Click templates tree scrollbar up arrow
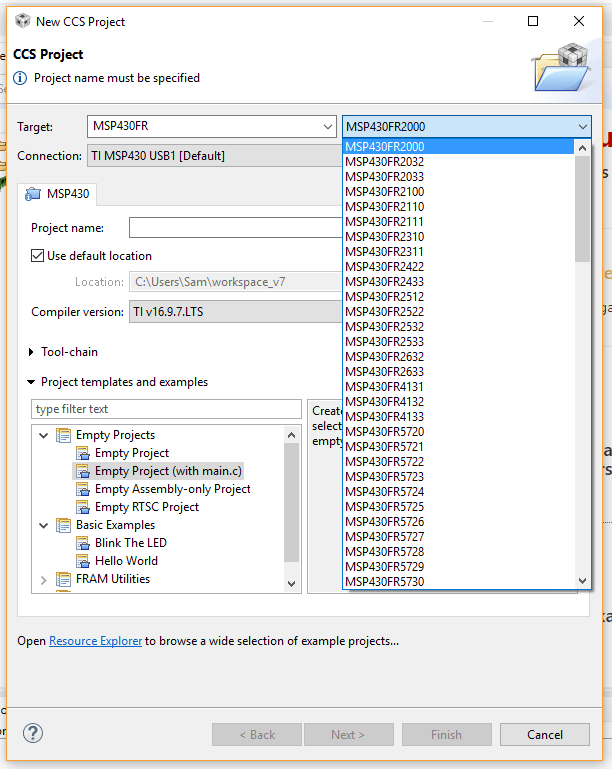612x769 pixels. (292, 435)
